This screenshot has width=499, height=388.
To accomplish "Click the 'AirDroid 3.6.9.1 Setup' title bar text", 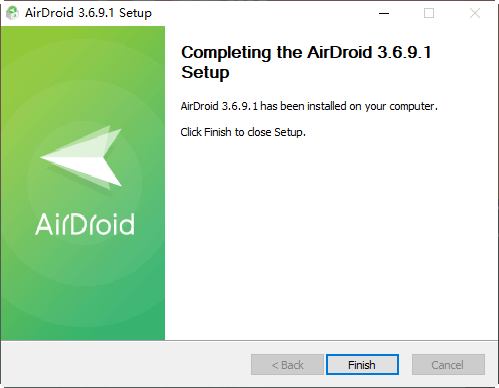I will click(x=88, y=13).
